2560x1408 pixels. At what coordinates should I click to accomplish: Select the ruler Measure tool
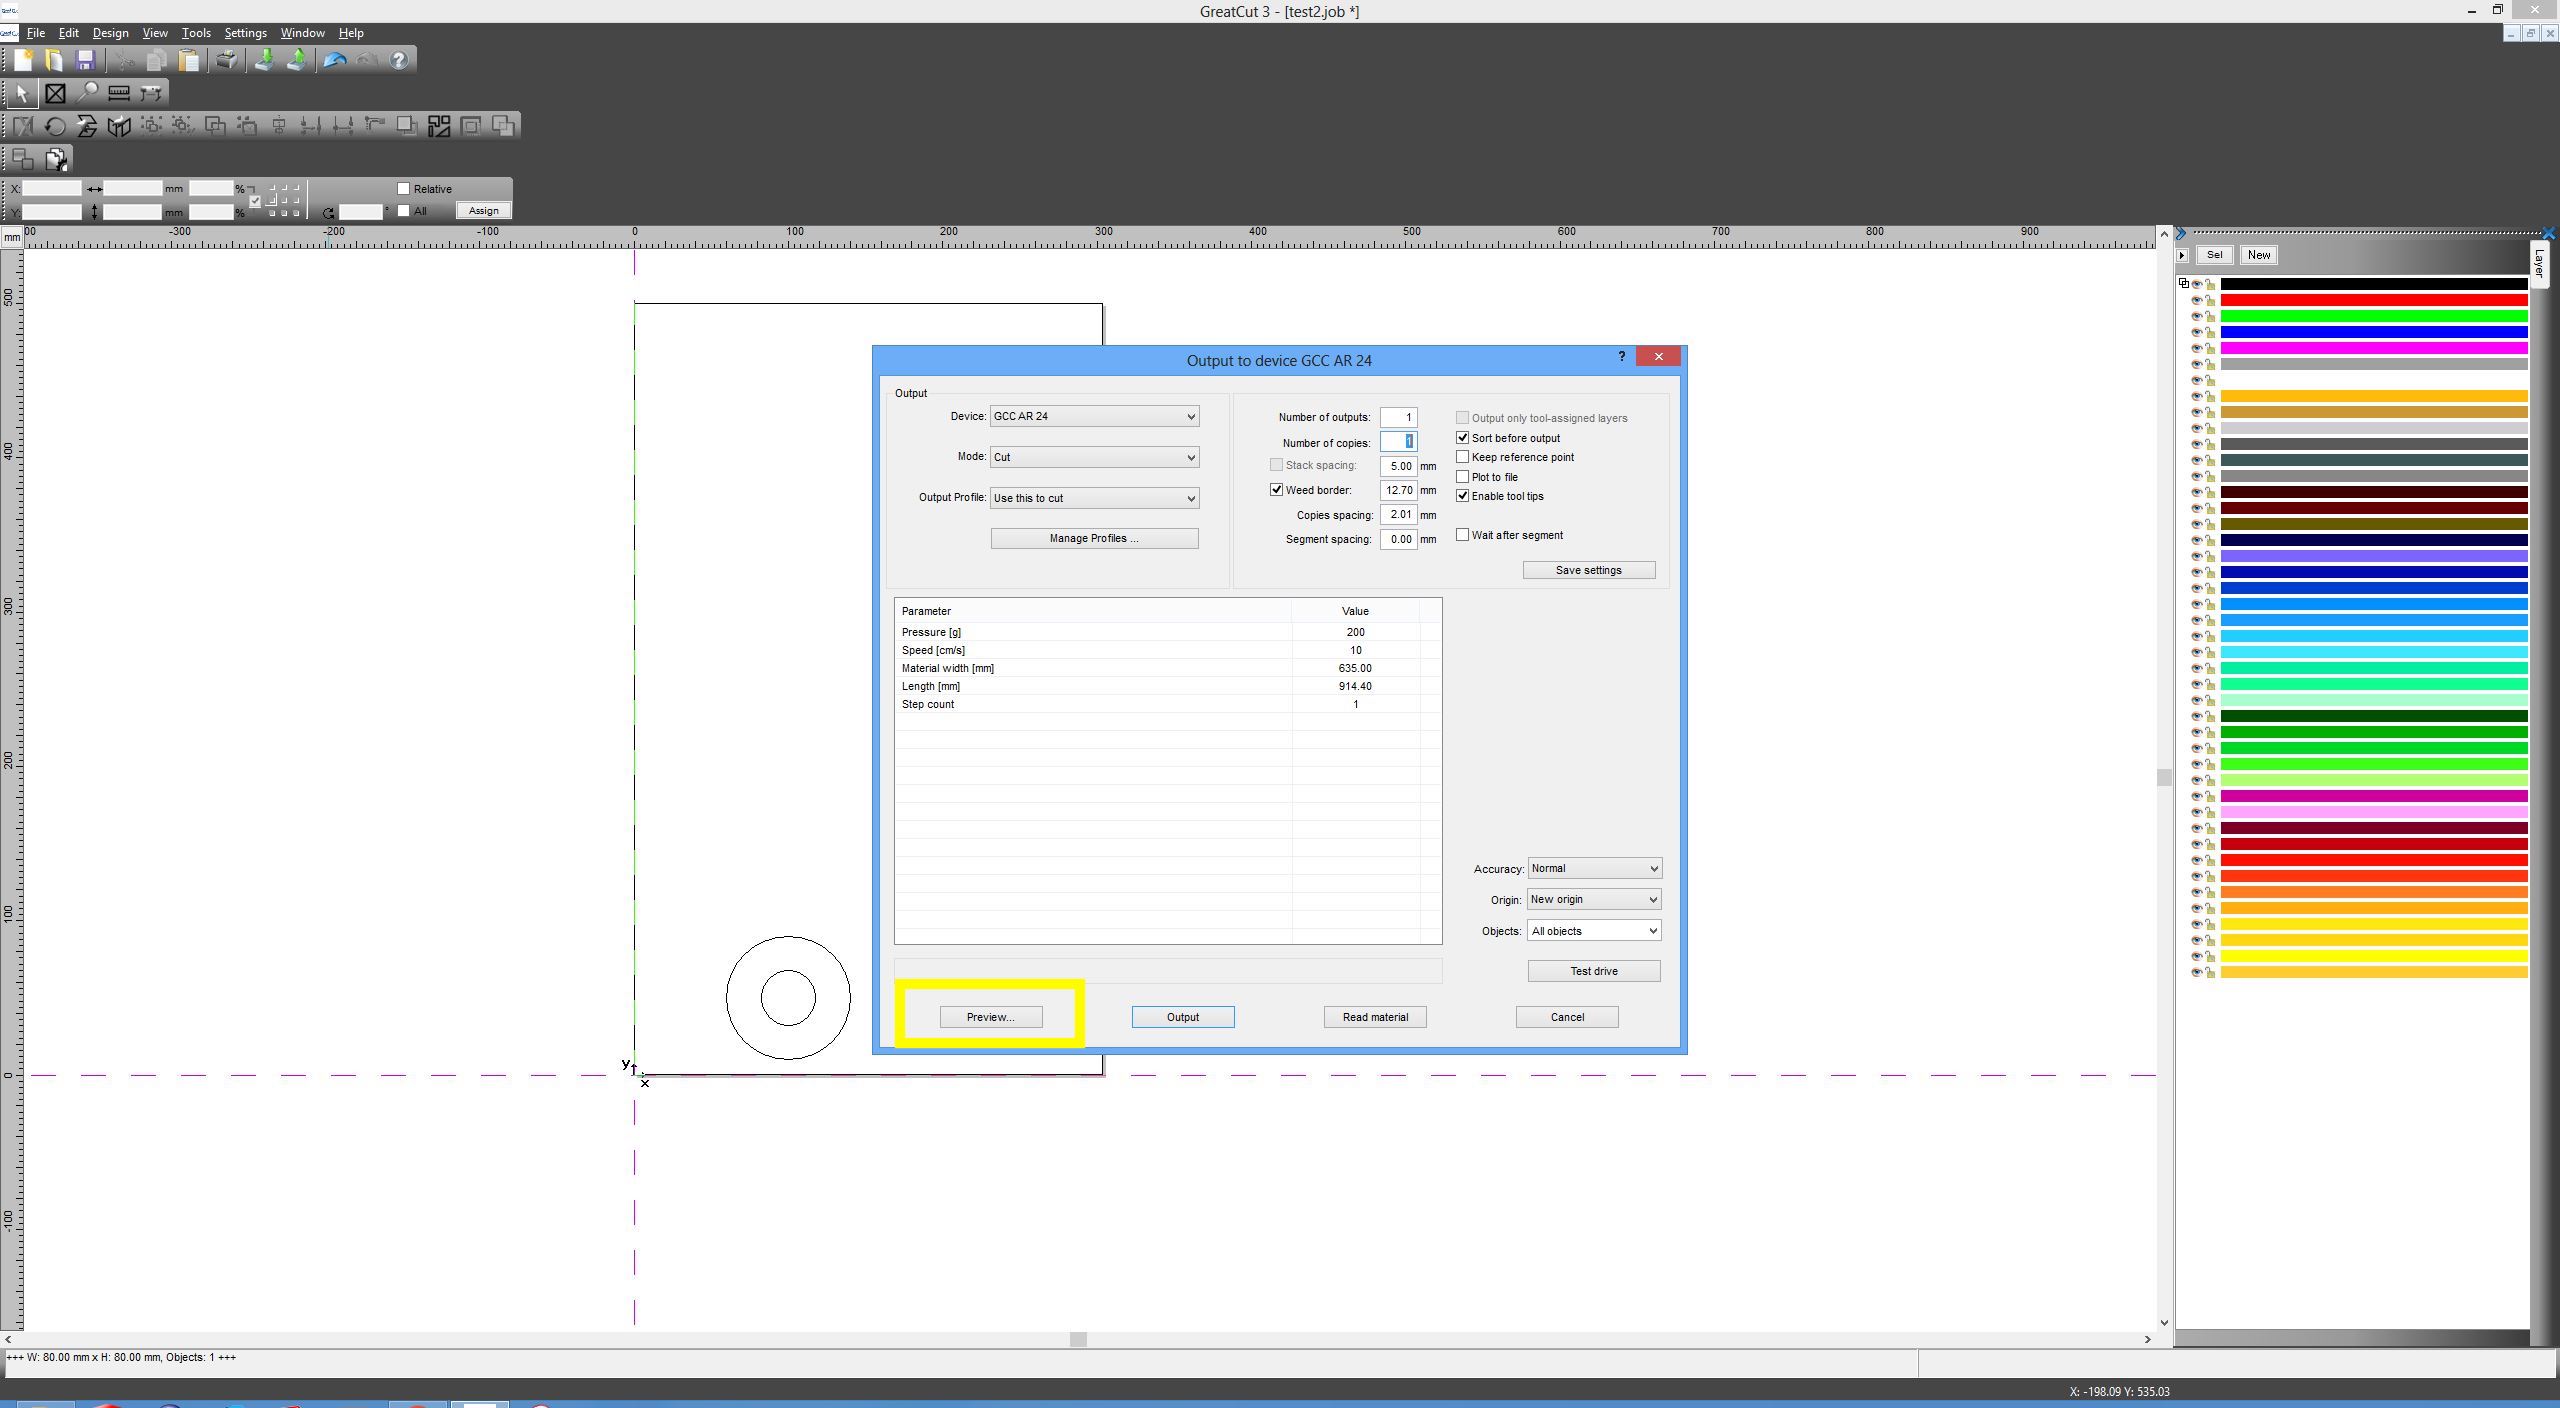click(119, 93)
